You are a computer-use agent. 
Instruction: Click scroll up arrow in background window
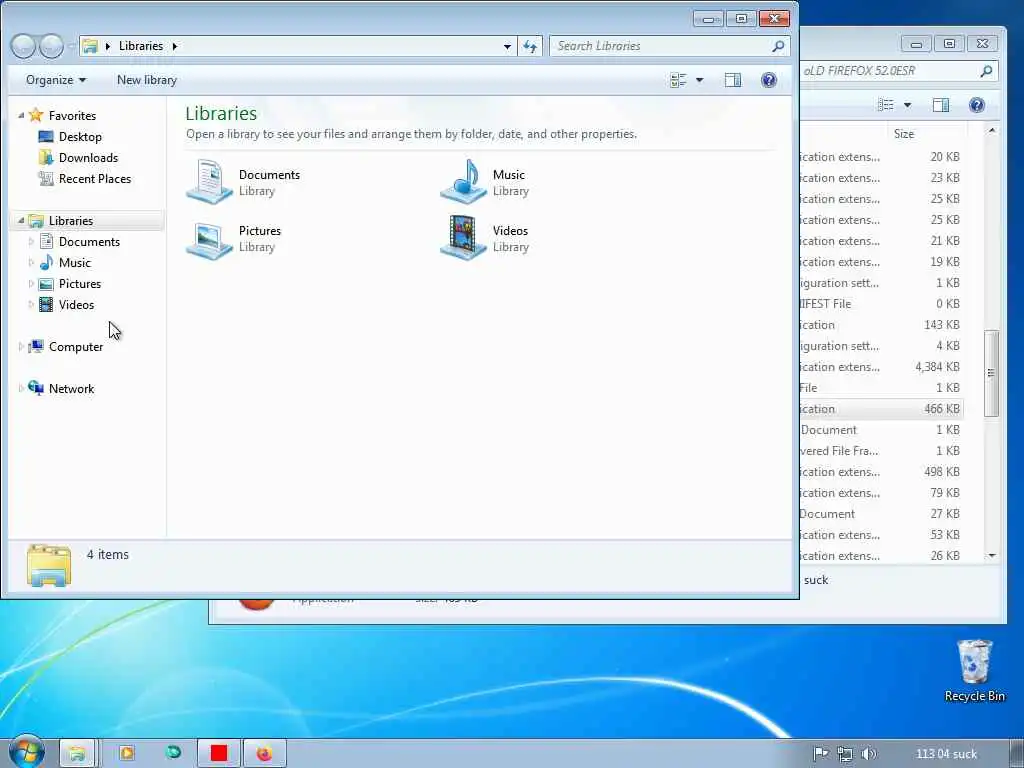tap(992, 131)
